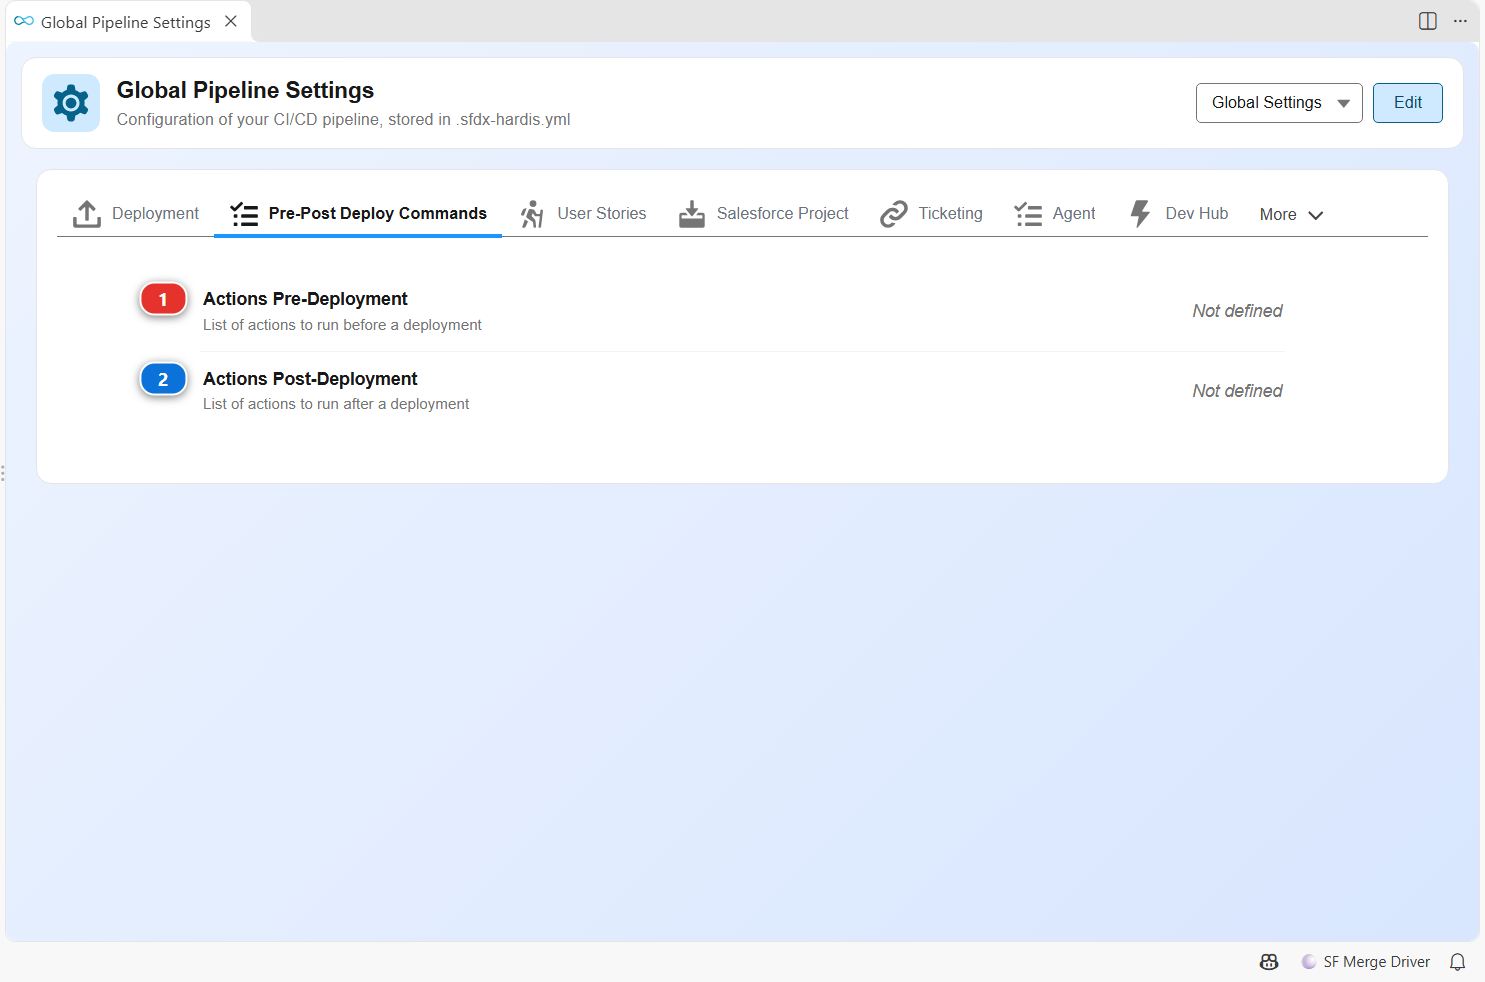Screen dimensions: 1485x982
Task: Go to the Salesforce Project tab
Action: coord(764,214)
